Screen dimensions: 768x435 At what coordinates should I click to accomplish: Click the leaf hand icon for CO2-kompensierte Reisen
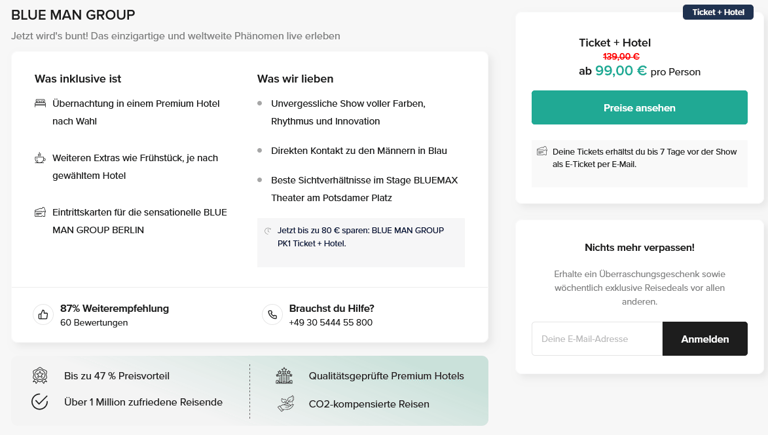pos(286,403)
